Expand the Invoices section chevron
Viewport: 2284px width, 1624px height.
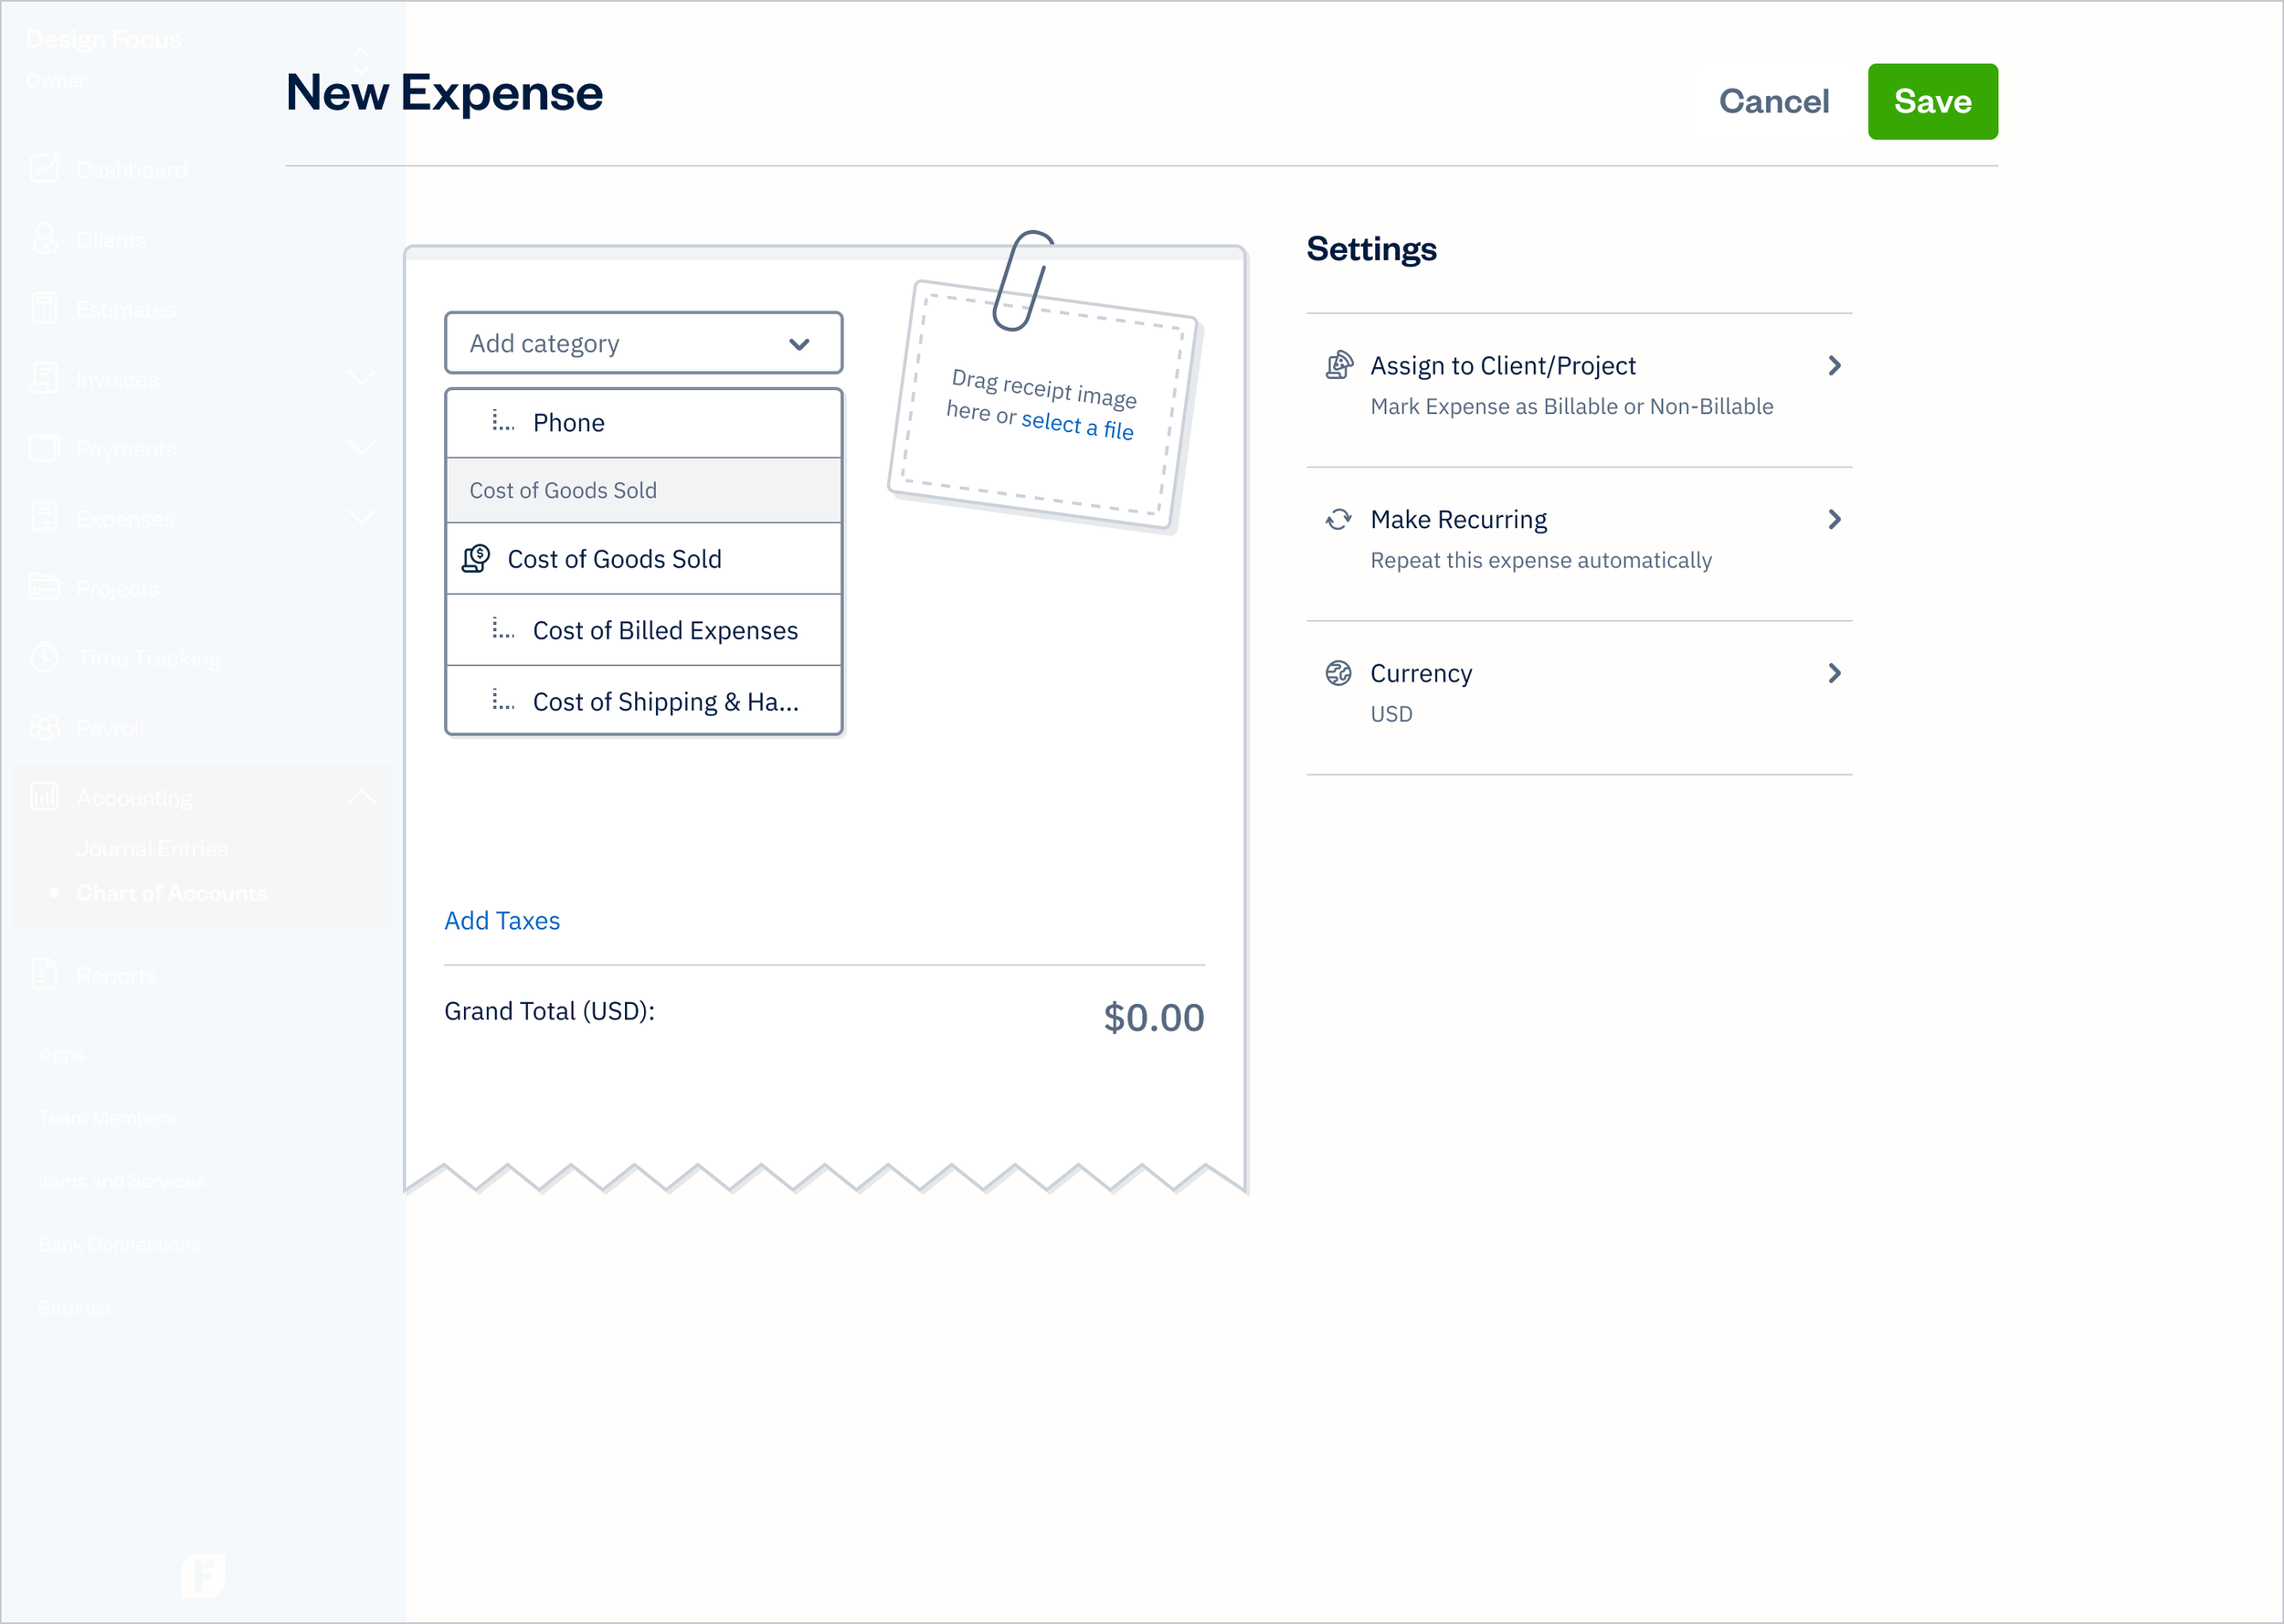click(x=362, y=378)
